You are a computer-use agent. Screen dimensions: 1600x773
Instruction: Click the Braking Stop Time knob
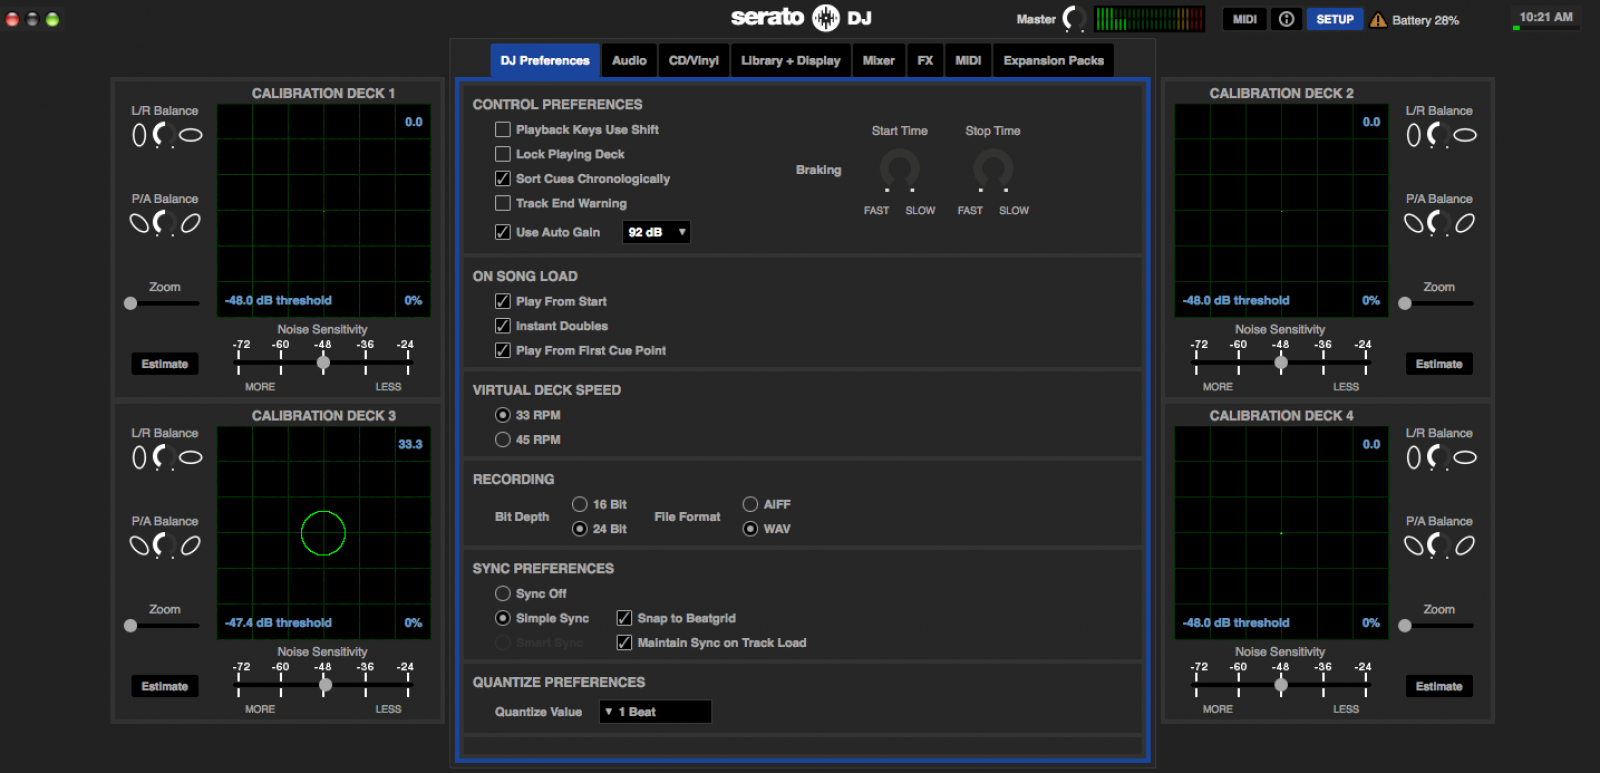click(x=993, y=171)
